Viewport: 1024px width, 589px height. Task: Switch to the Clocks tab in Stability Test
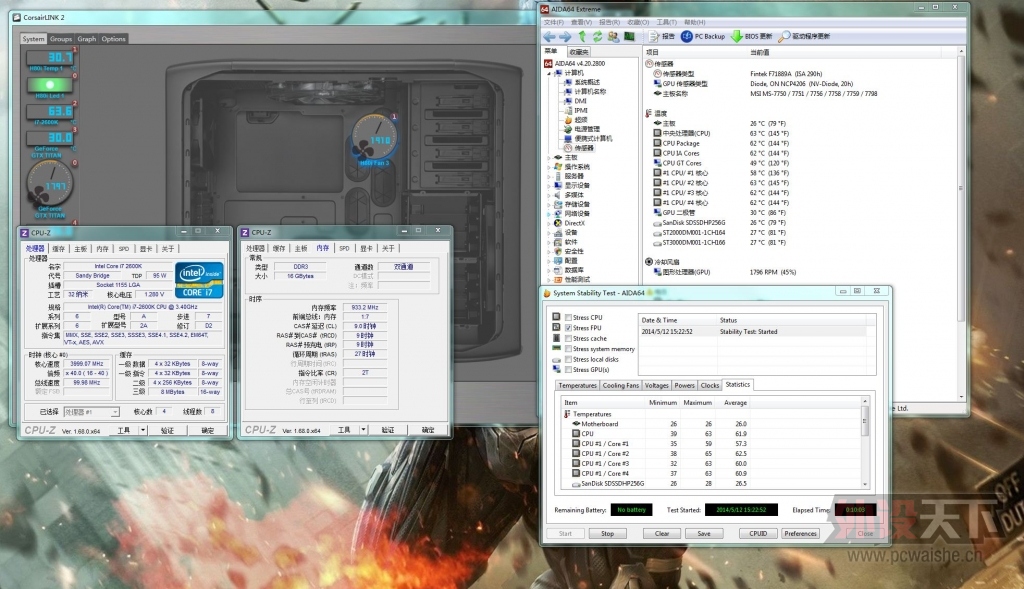[x=710, y=385]
